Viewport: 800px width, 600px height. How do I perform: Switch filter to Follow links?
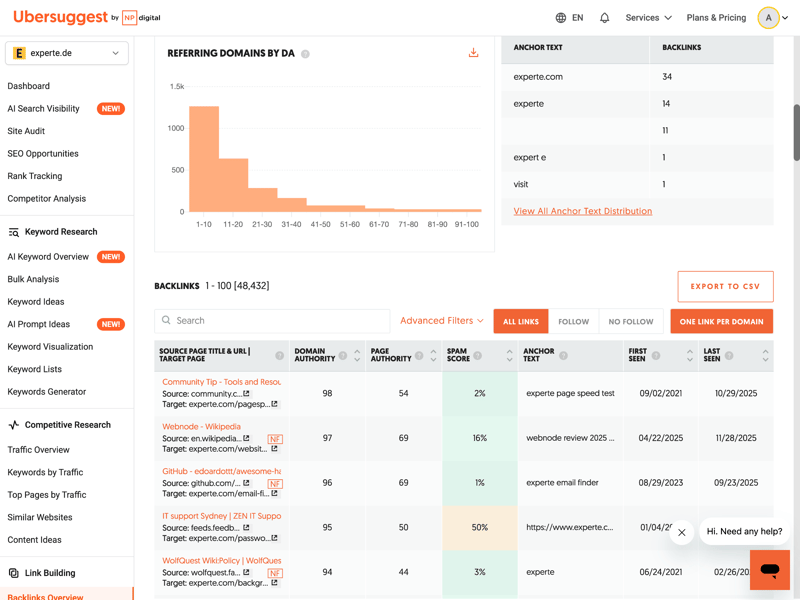point(573,322)
